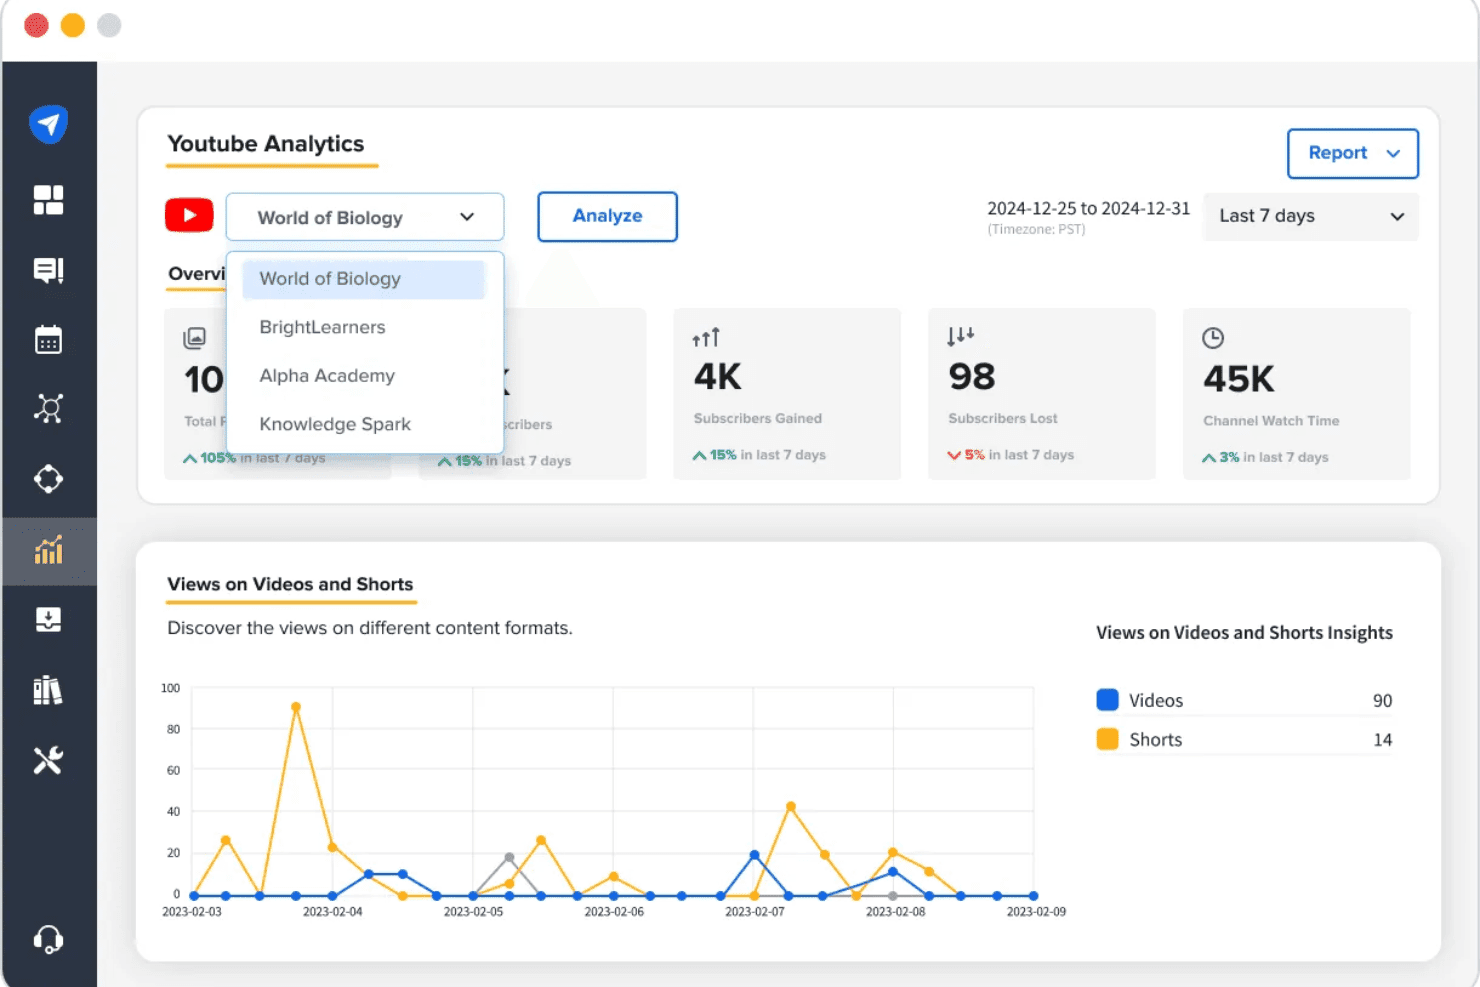Image resolution: width=1480 pixels, height=987 pixels.
Task: Click the blue Videos legend swatch
Action: (1107, 700)
